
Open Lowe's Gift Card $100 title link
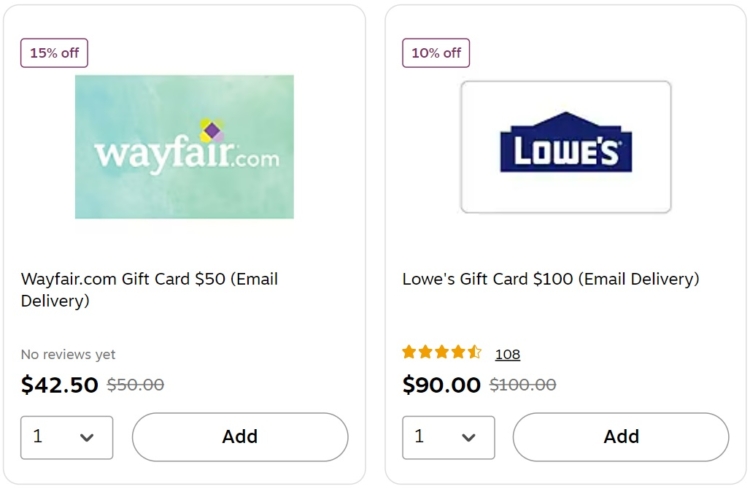click(551, 278)
